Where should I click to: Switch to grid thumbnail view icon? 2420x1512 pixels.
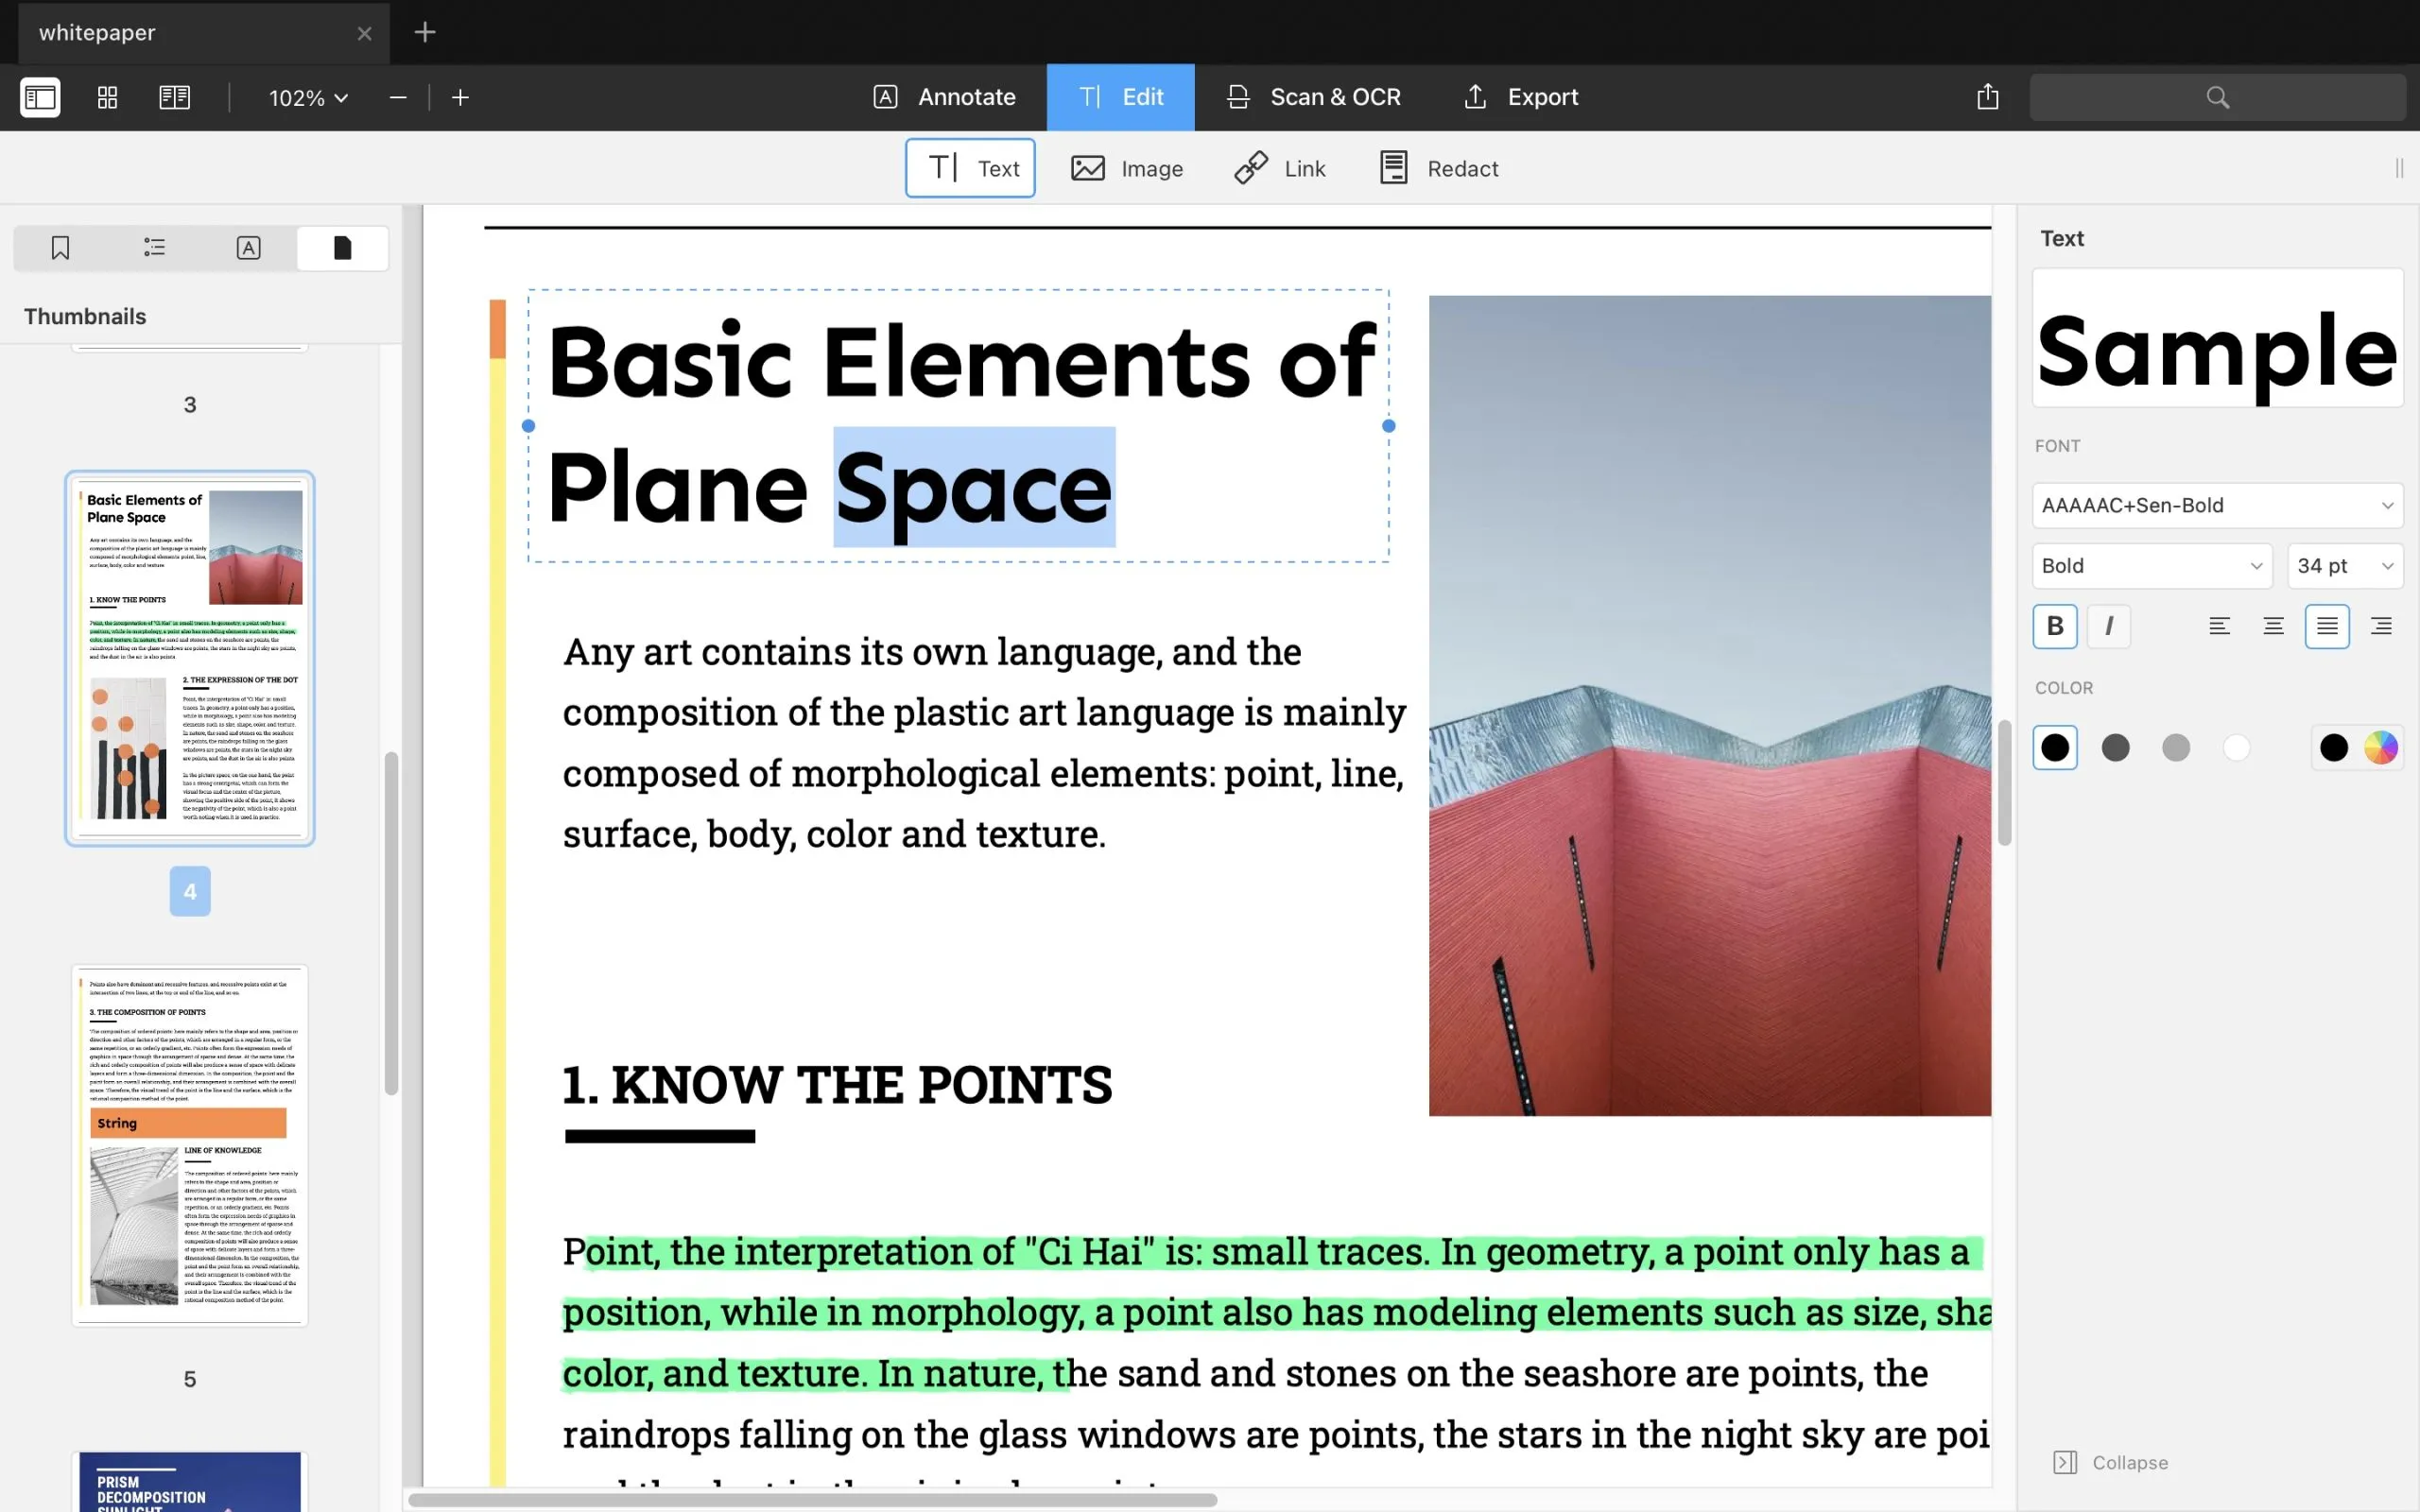[x=107, y=97]
